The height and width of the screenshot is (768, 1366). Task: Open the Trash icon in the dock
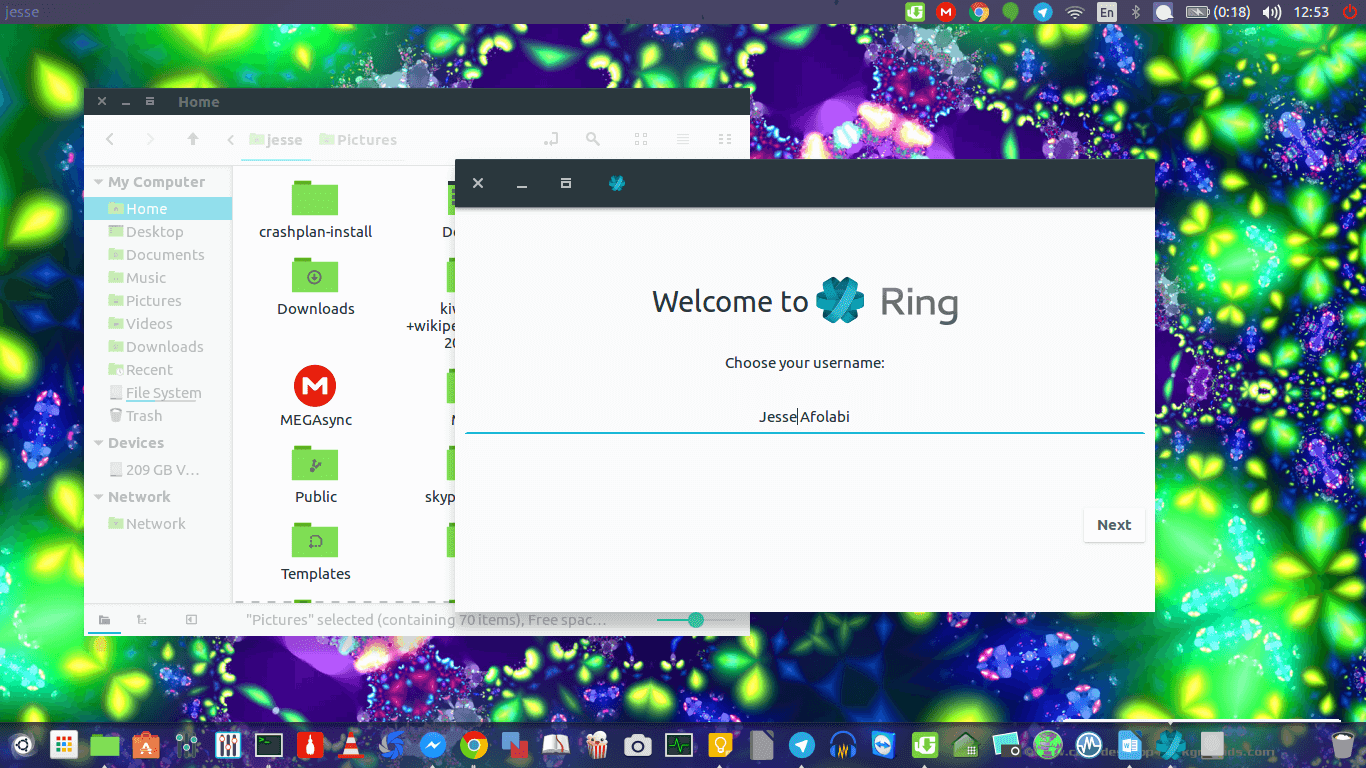1342,745
